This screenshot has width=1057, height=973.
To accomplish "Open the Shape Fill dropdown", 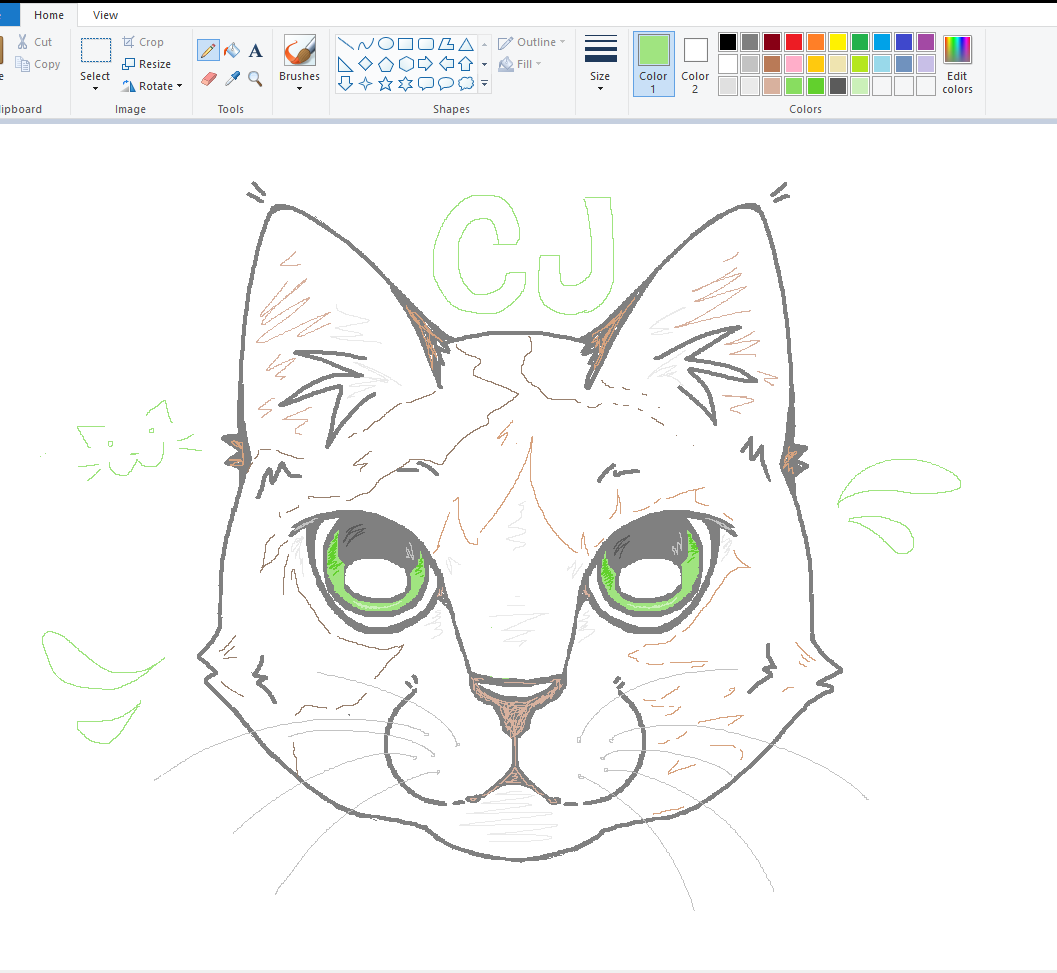I will 520,64.
